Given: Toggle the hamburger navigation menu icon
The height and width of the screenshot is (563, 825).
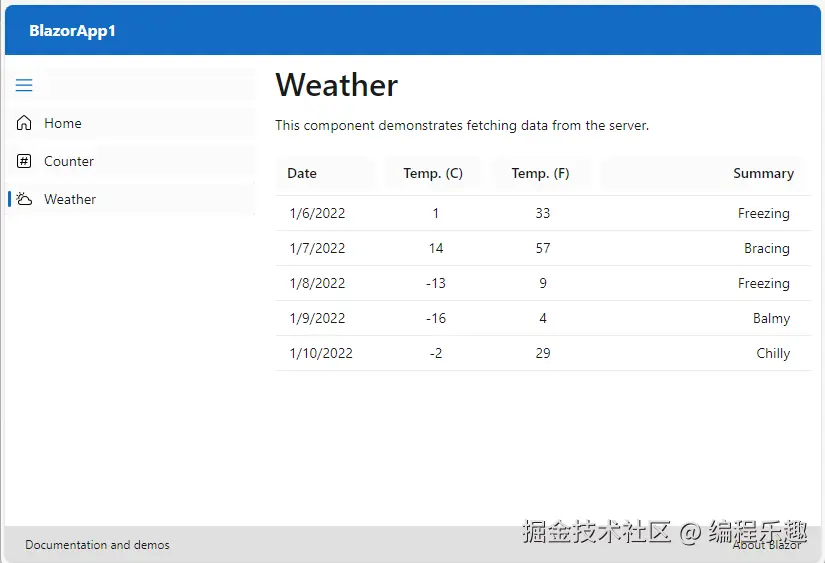Looking at the screenshot, I should click(x=24, y=85).
